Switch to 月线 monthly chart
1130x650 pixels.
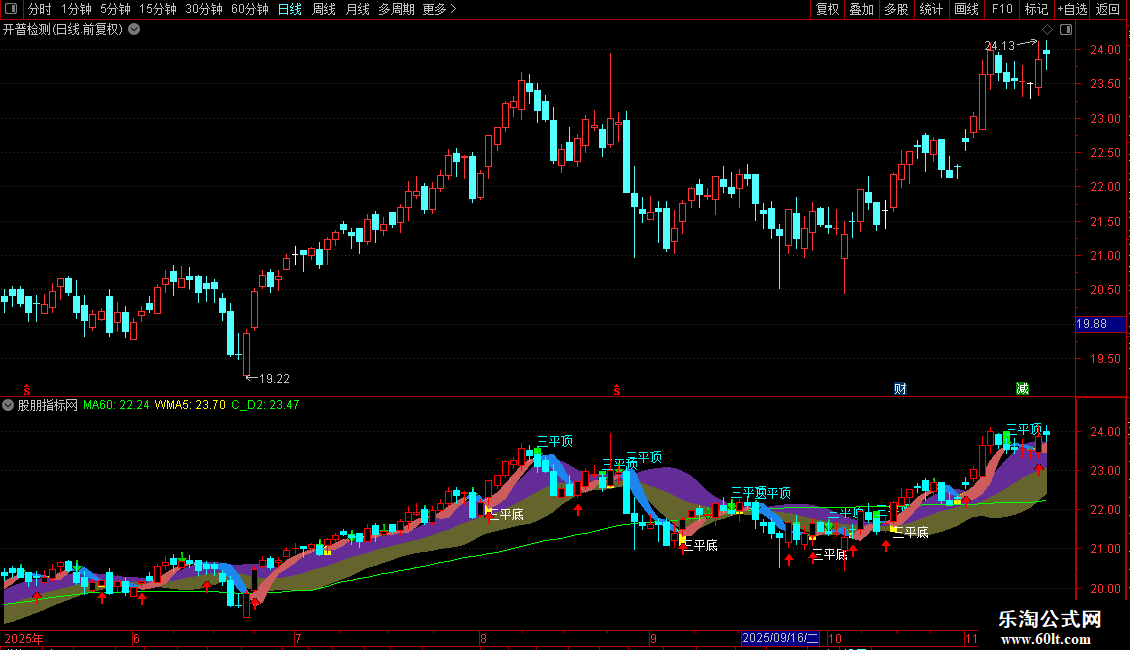click(357, 9)
